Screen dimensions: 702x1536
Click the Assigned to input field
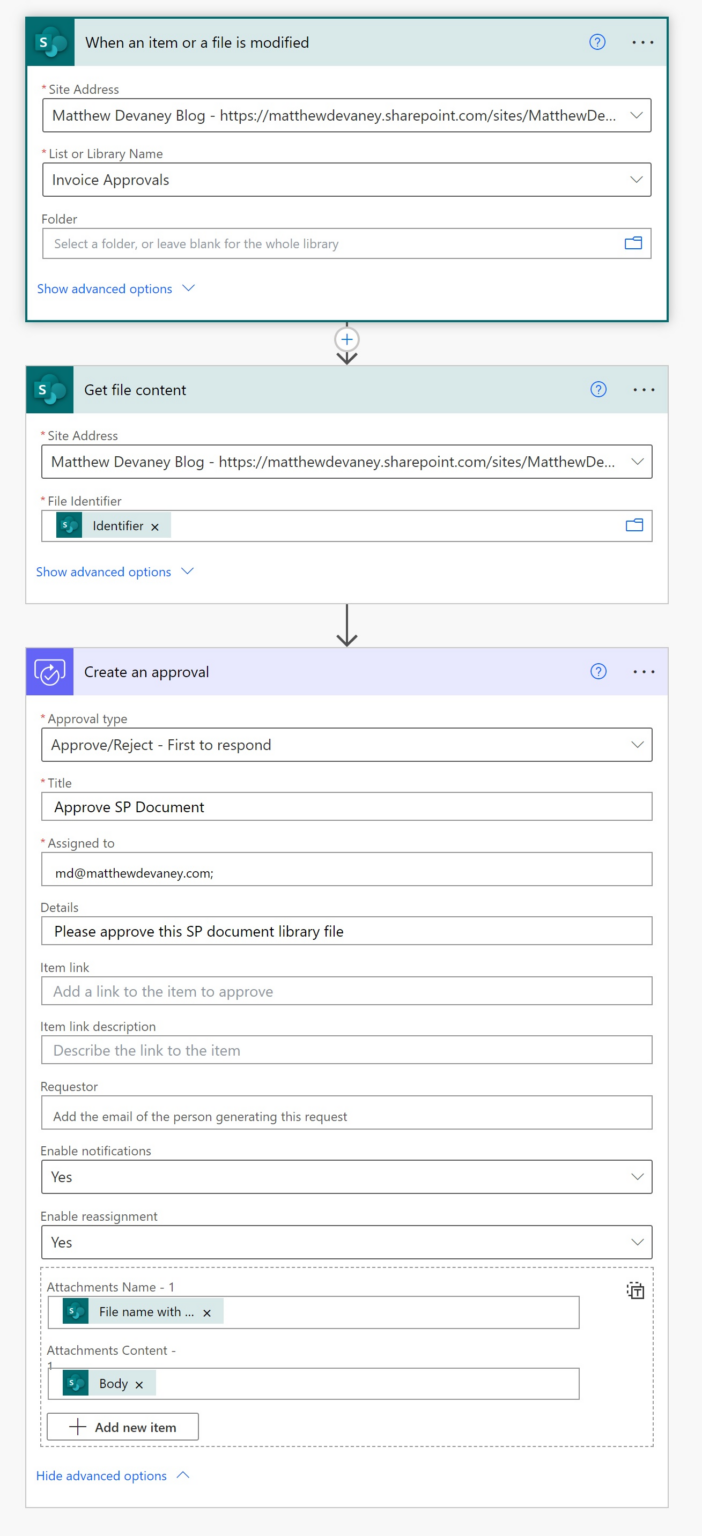(x=346, y=868)
